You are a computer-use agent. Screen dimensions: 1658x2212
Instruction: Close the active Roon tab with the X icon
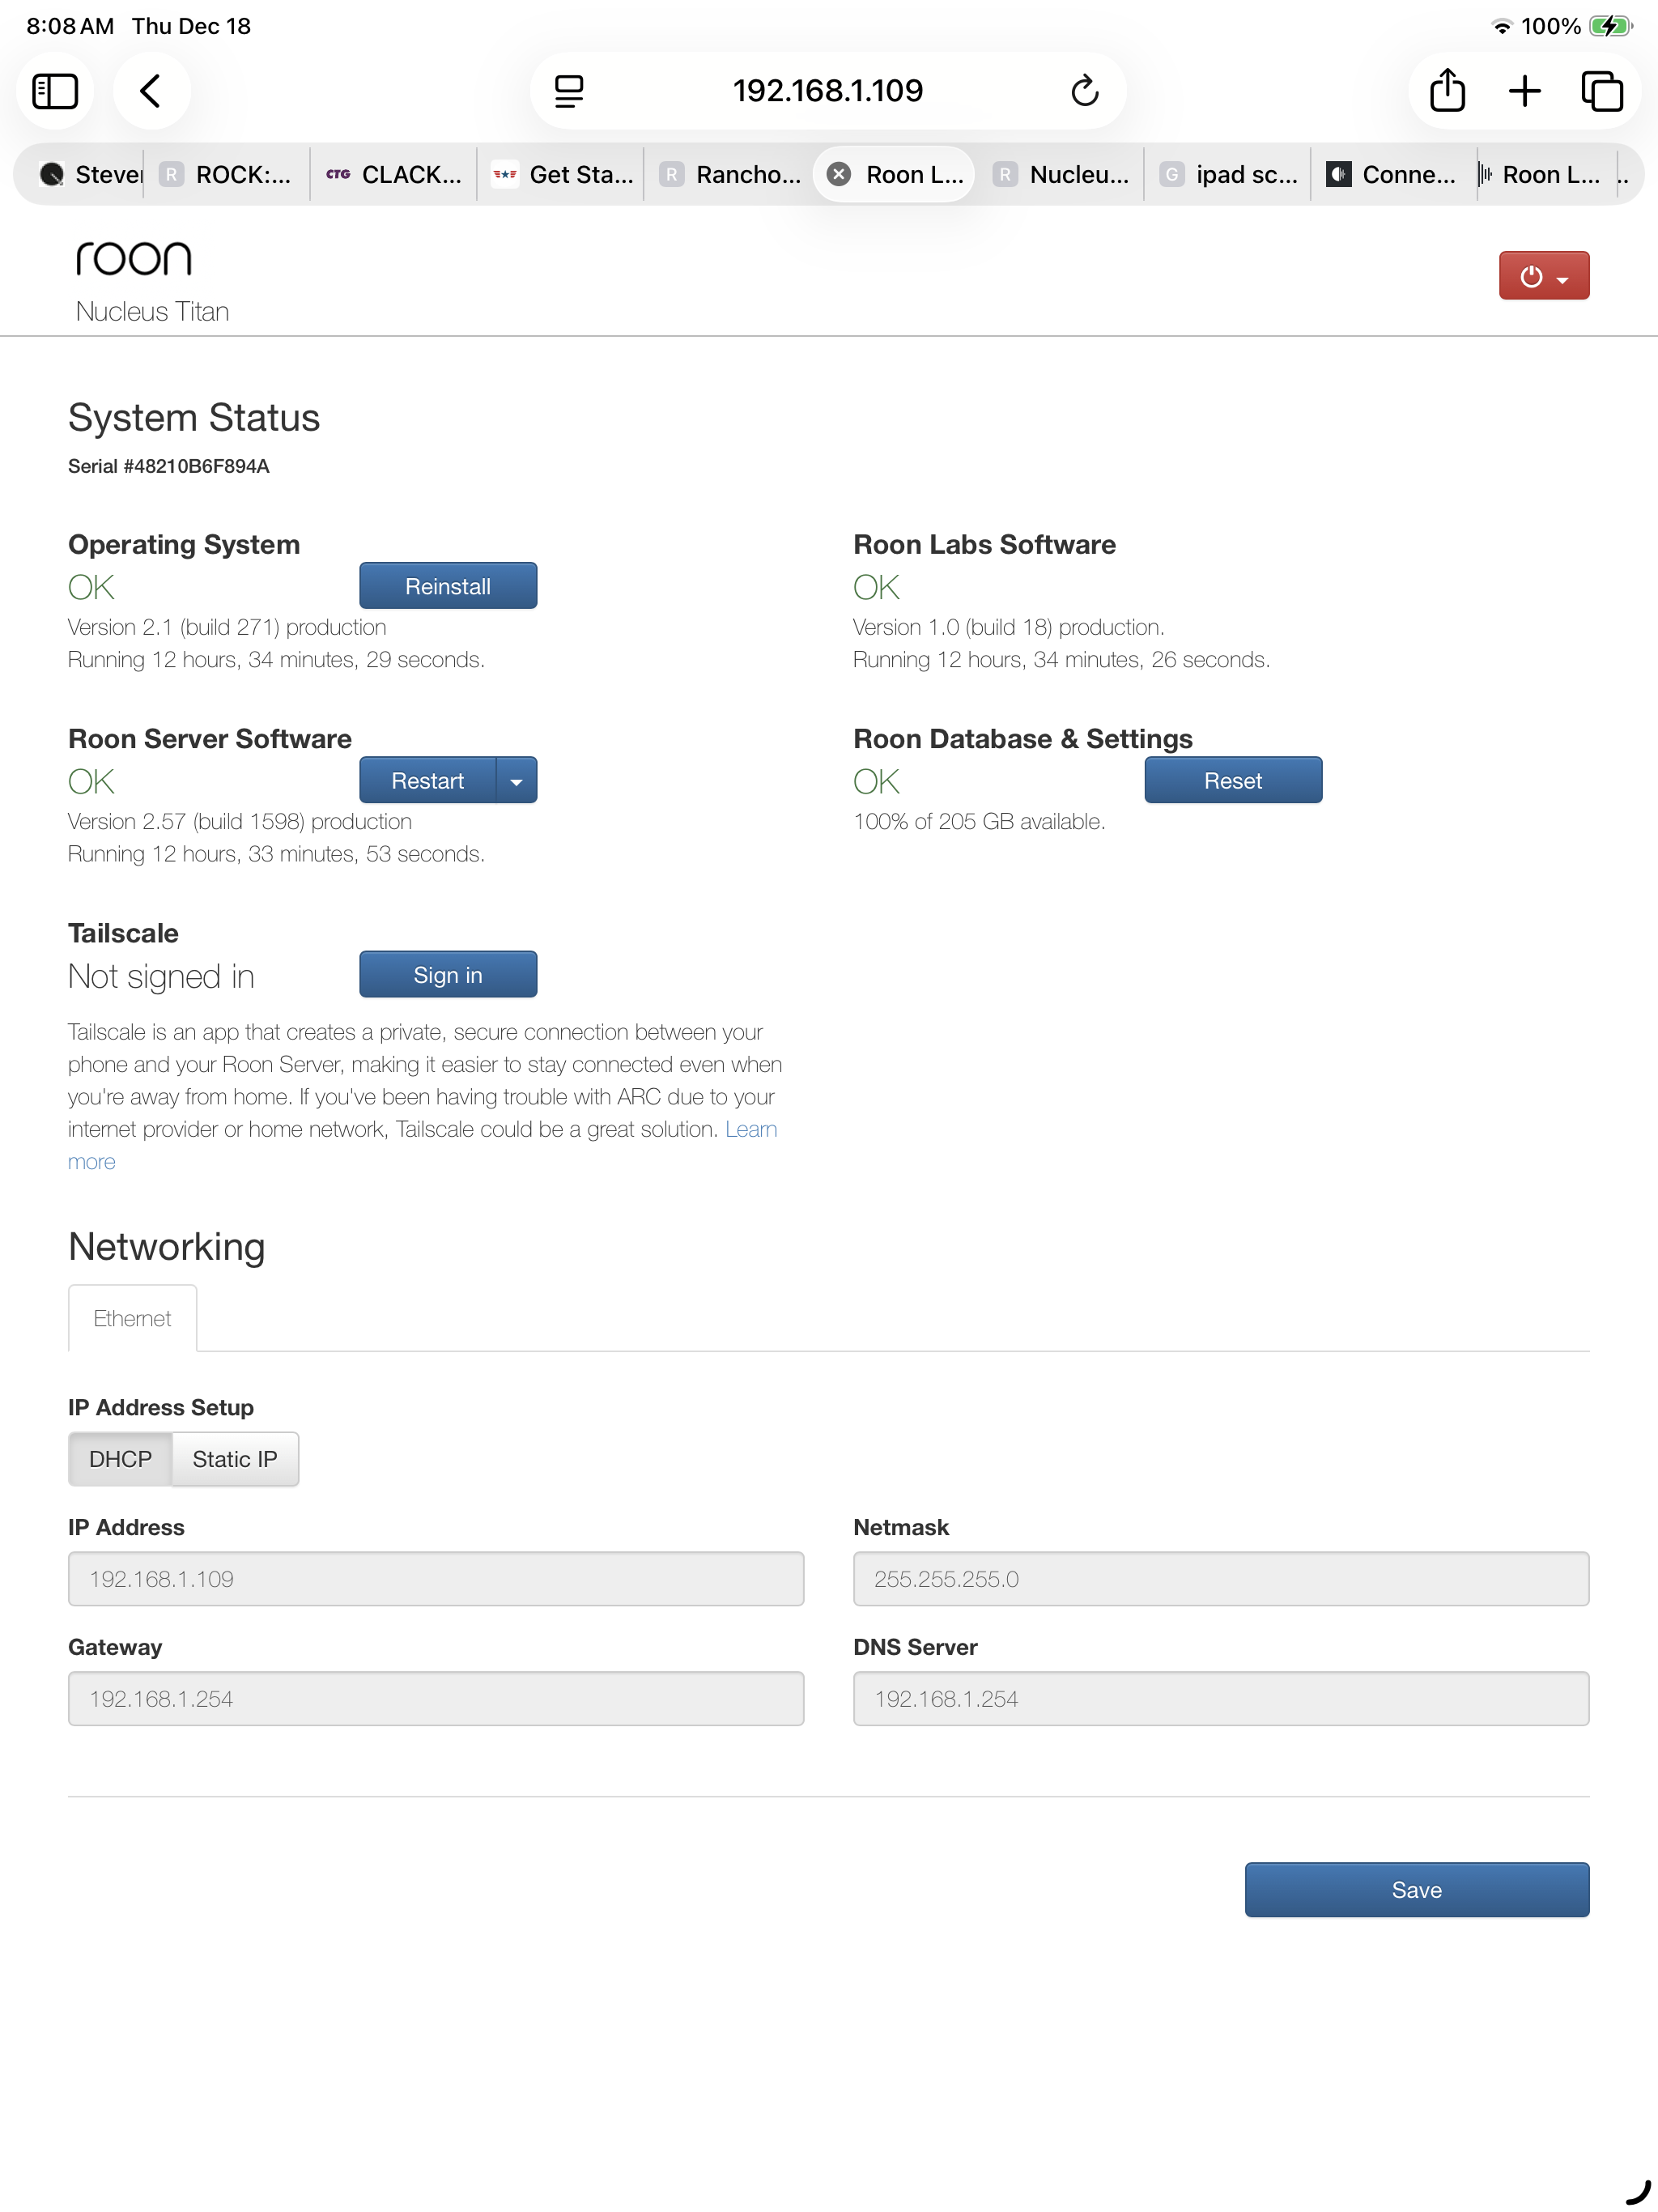pyautogui.click(x=839, y=174)
